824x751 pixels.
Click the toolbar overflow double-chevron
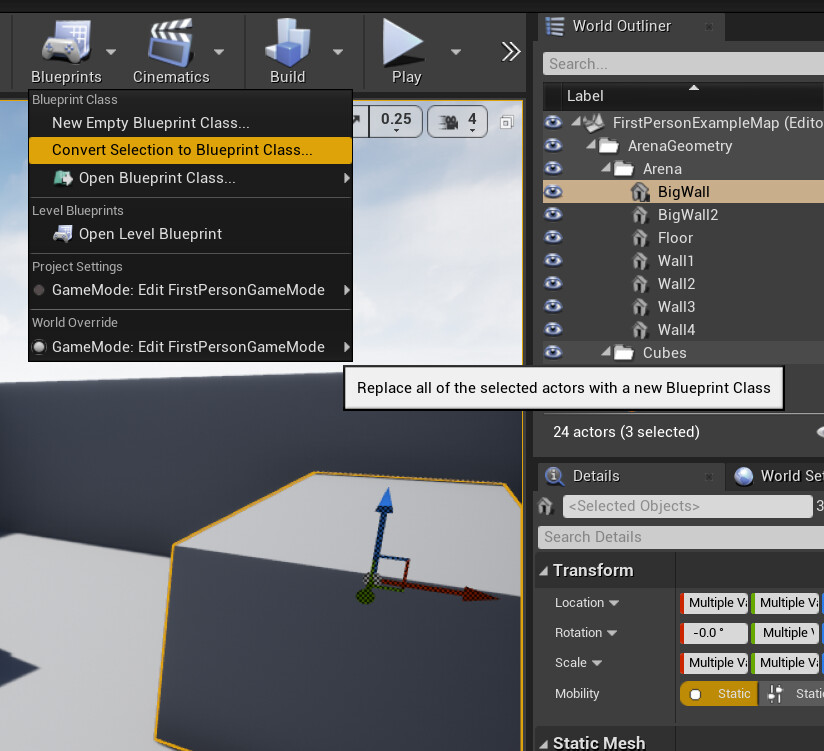click(x=511, y=51)
